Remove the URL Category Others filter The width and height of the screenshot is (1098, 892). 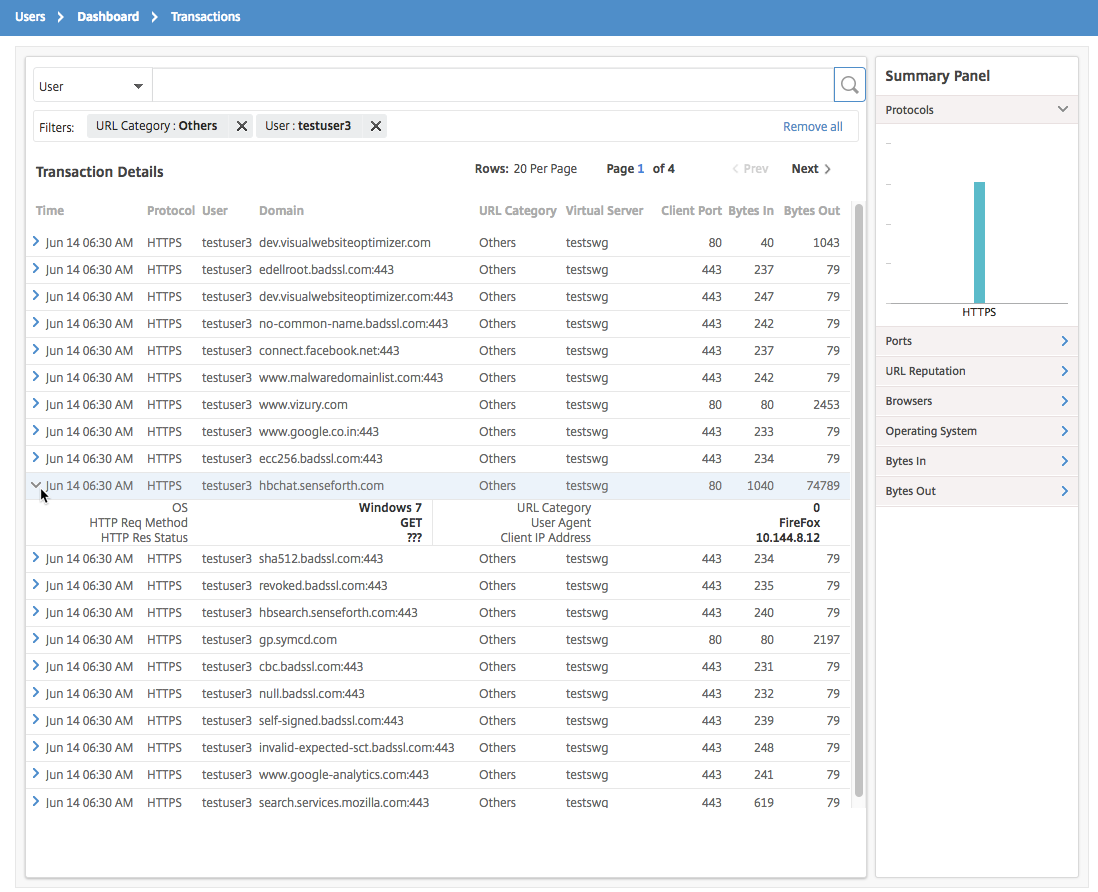[241, 126]
